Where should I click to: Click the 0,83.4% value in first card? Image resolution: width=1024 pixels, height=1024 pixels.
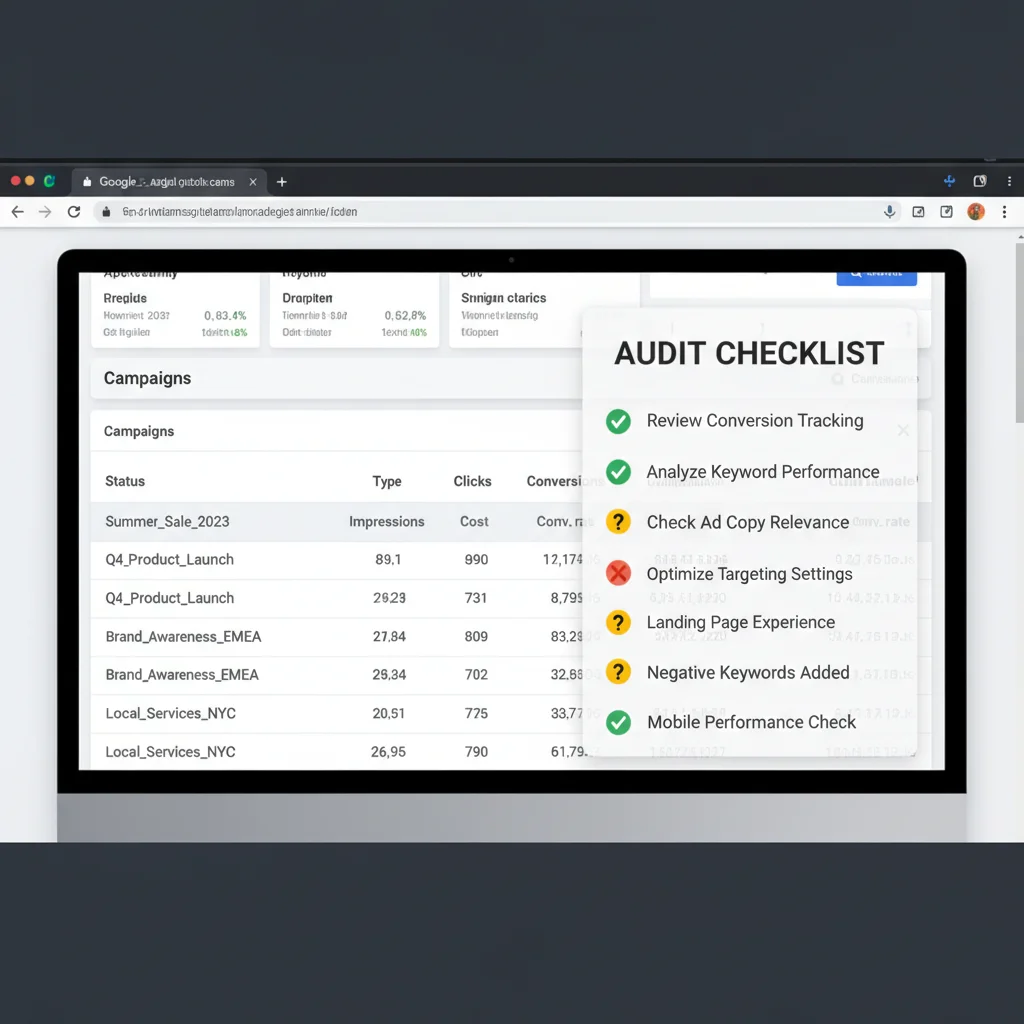225,316
